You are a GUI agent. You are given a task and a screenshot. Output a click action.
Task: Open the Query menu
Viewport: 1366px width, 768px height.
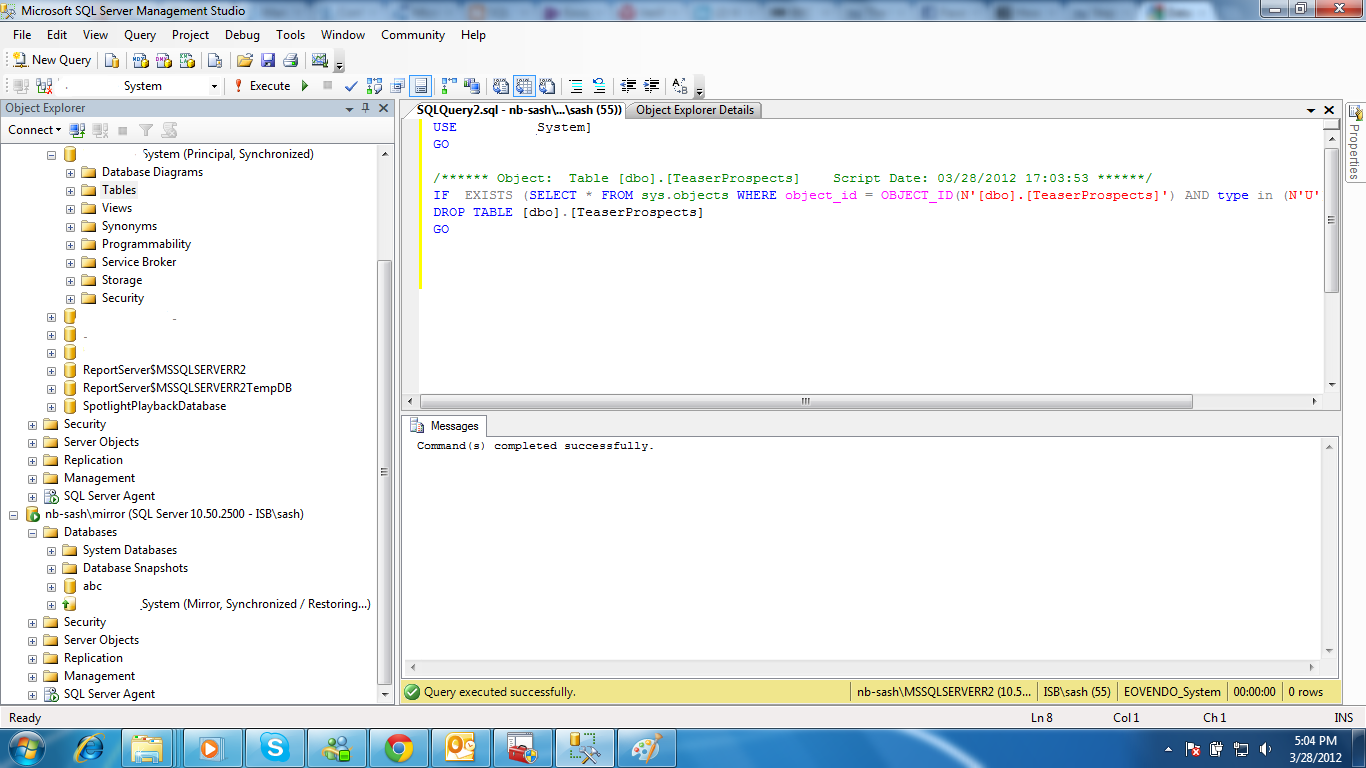click(x=139, y=34)
